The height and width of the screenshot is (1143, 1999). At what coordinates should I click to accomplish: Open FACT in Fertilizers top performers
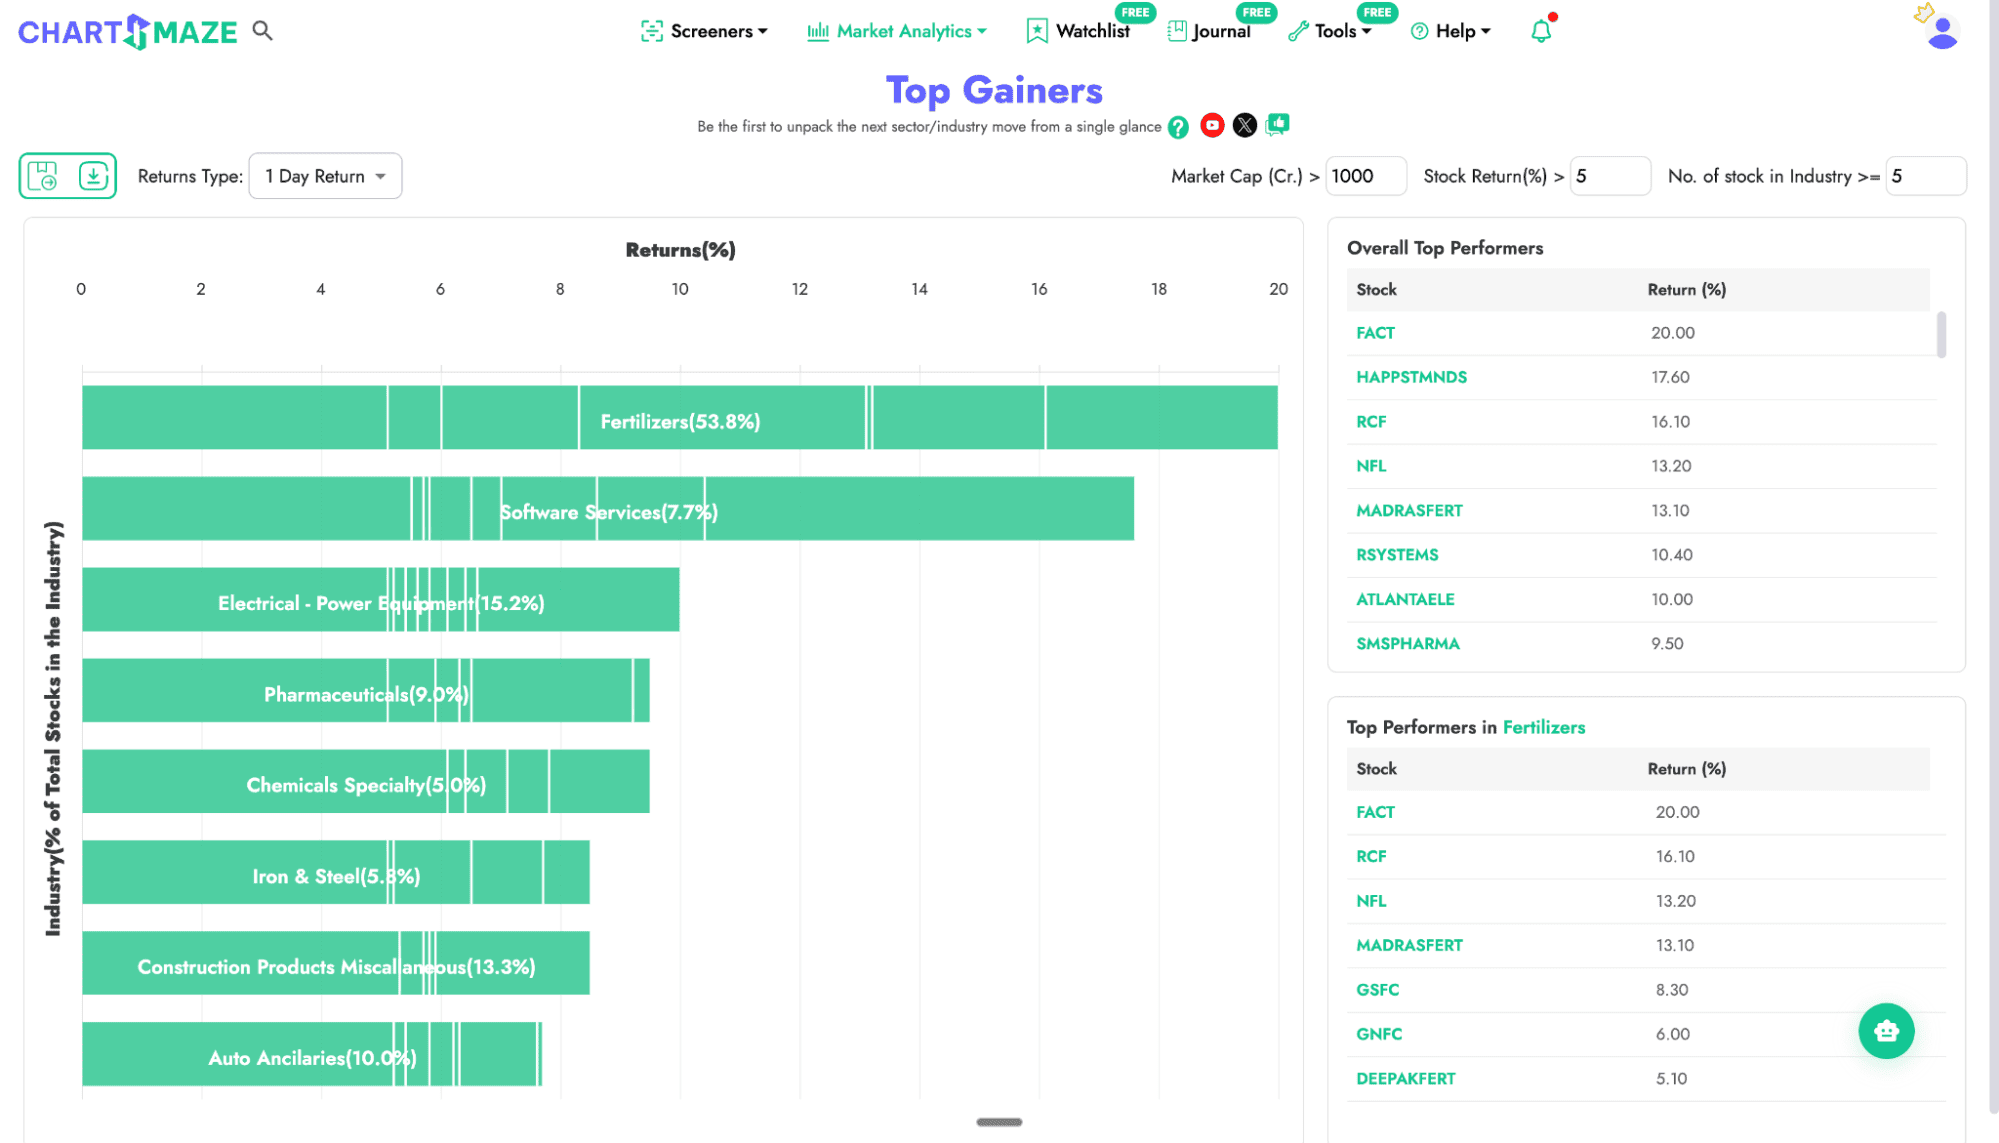point(1375,812)
